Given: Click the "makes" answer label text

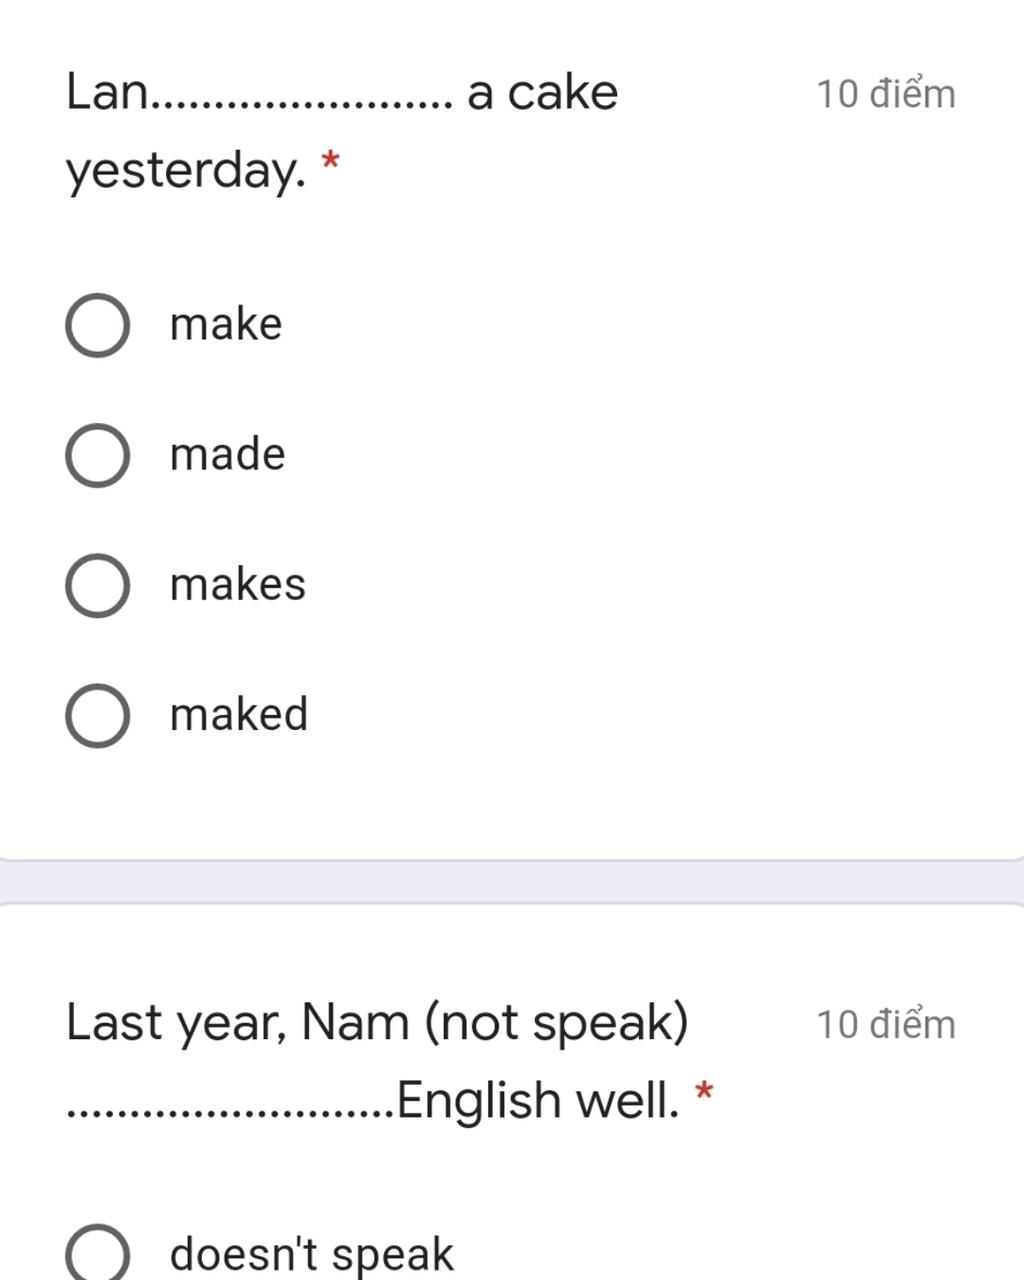Looking at the screenshot, I should click(x=238, y=585).
